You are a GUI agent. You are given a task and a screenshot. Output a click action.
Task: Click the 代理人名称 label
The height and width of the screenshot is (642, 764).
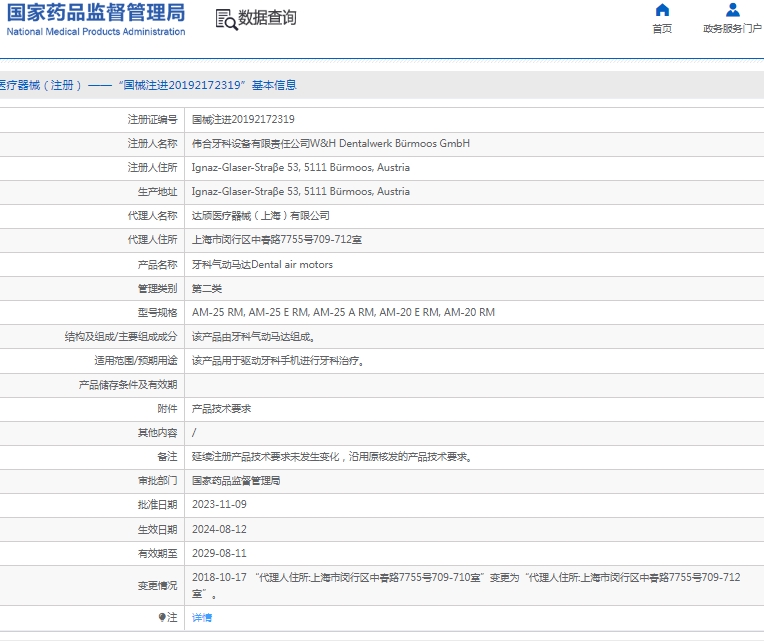point(153,216)
